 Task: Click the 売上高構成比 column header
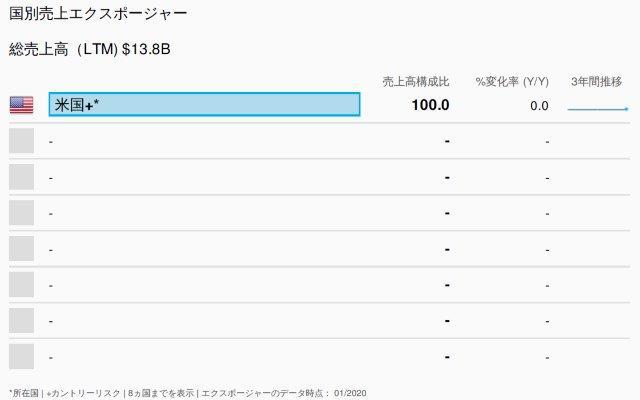pos(416,82)
